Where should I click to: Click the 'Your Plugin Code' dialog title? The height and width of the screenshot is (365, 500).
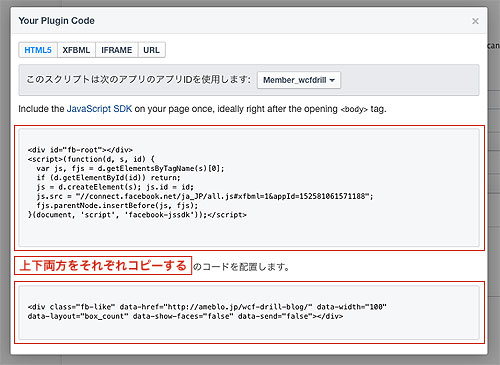(57, 21)
